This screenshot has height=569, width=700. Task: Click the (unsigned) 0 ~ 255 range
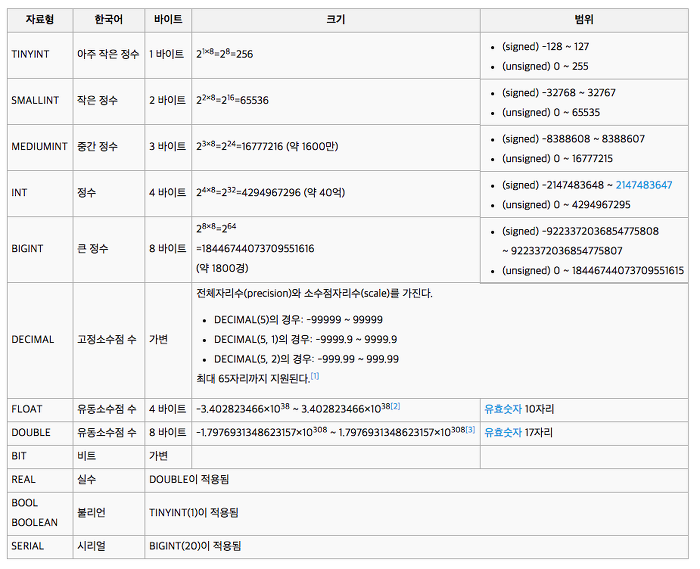[x=545, y=66]
